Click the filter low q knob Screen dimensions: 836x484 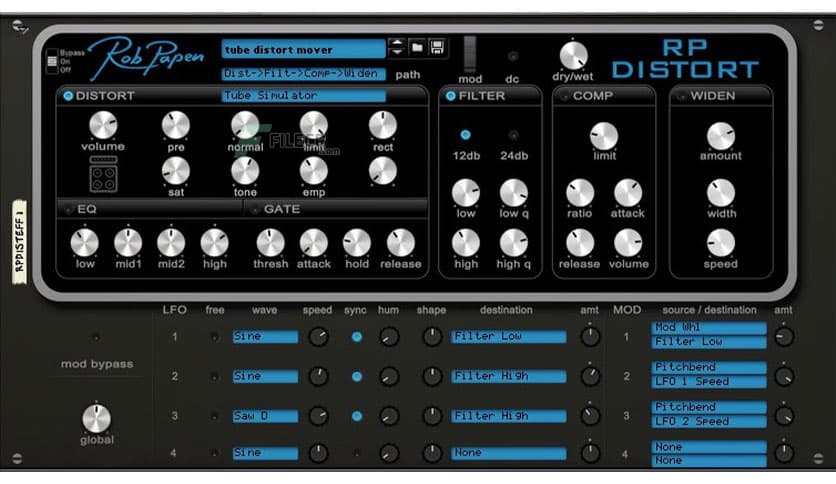click(513, 193)
